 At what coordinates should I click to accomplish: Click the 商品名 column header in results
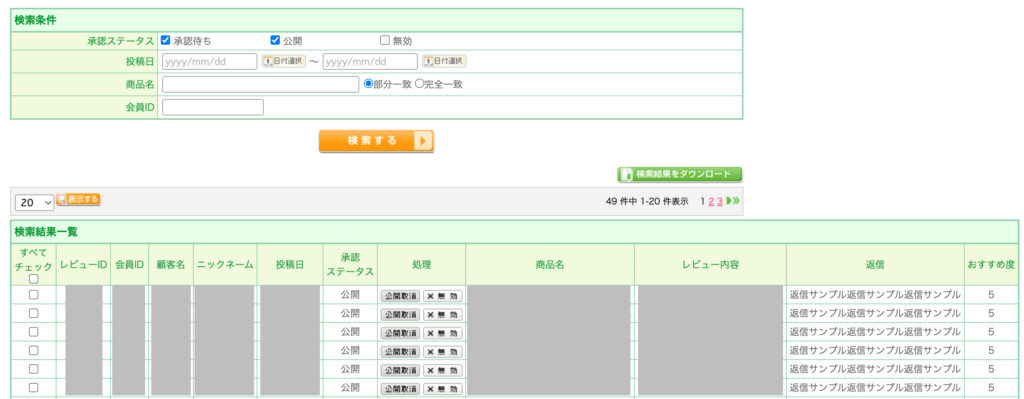click(550, 264)
